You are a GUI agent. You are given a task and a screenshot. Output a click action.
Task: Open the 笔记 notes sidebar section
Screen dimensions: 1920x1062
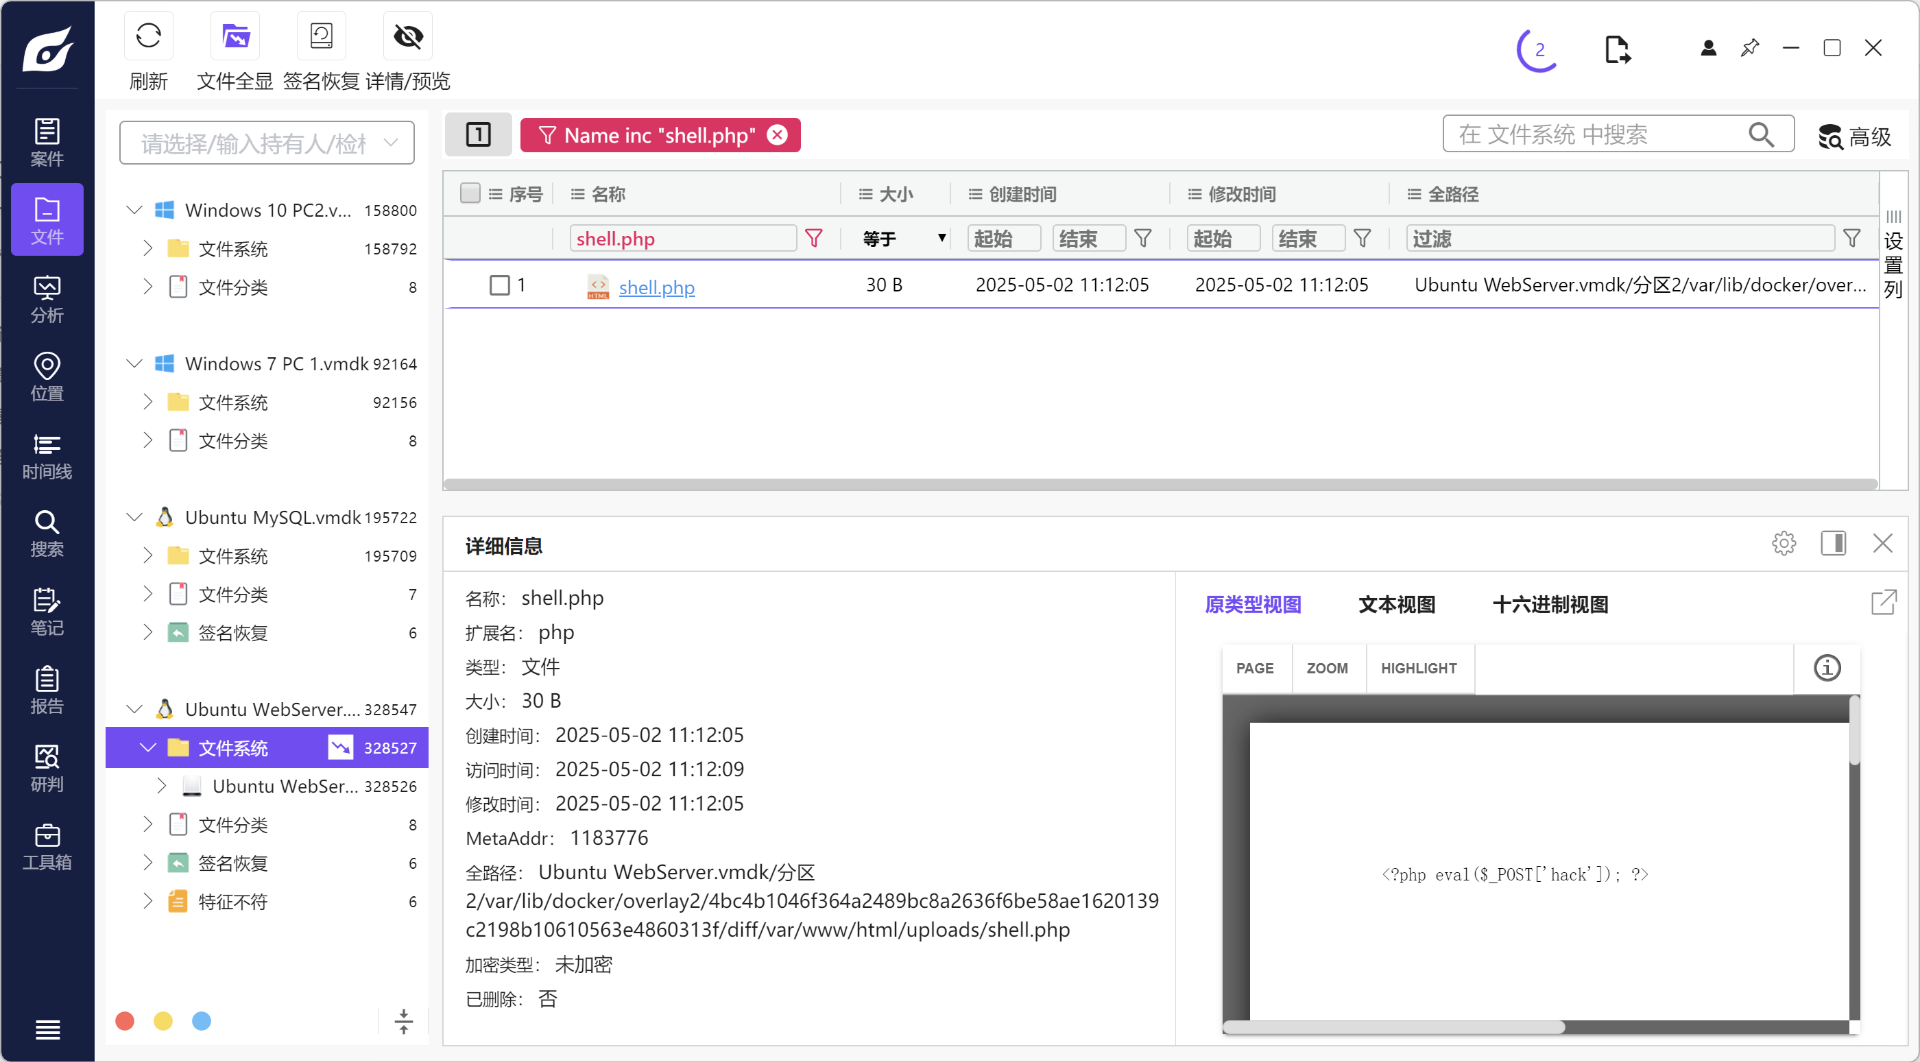coord(47,610)
